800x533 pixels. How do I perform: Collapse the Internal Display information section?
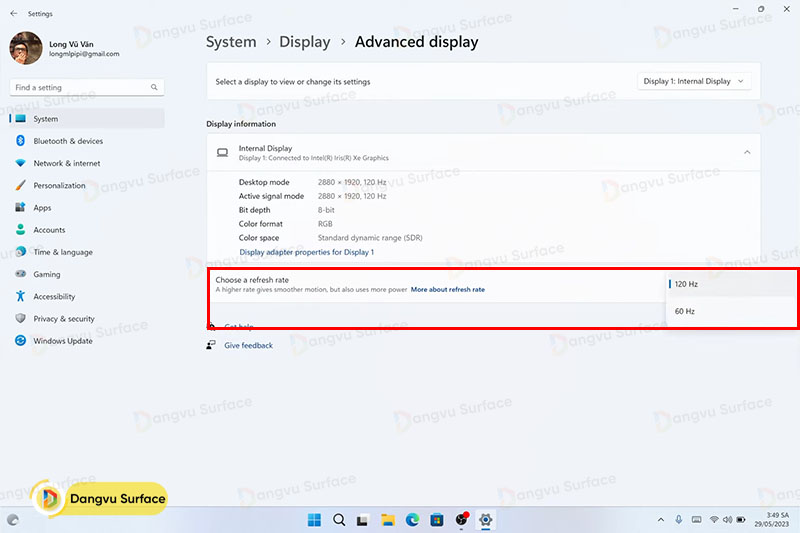click(746, 152)
